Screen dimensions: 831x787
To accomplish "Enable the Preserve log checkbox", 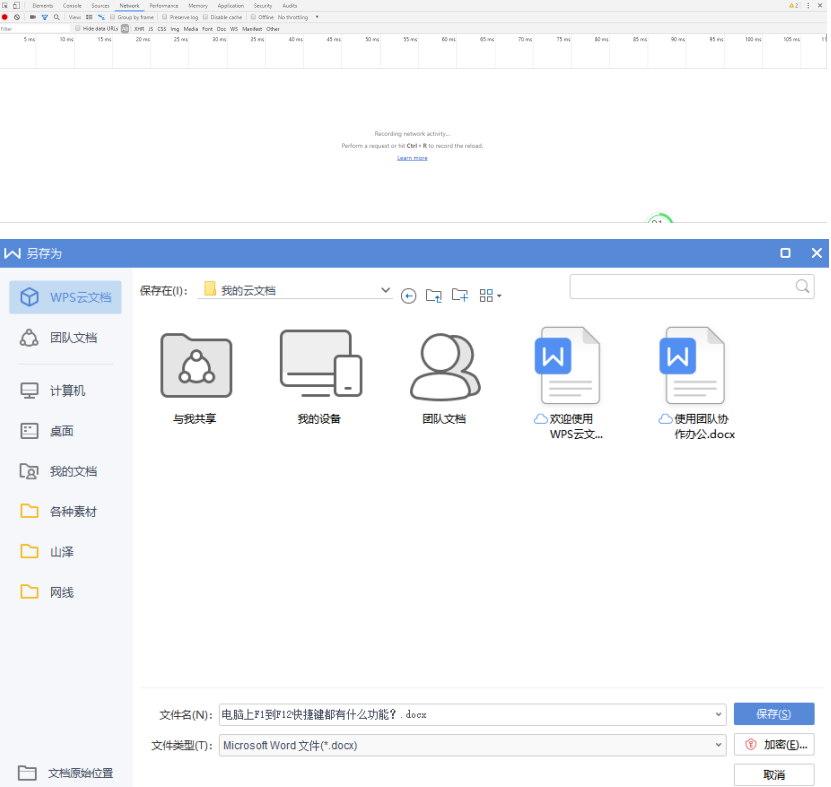I will pyautogui.click(x=164, y=17).
